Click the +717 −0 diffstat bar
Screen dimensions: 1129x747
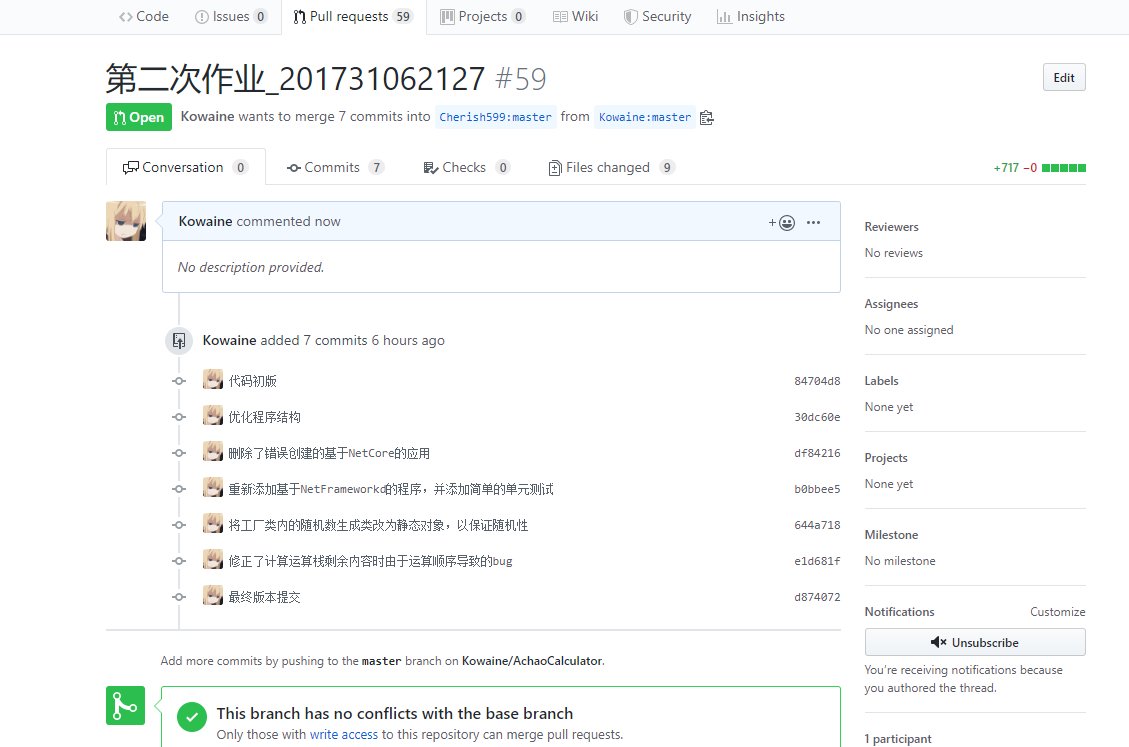(x=1039, y=168)
